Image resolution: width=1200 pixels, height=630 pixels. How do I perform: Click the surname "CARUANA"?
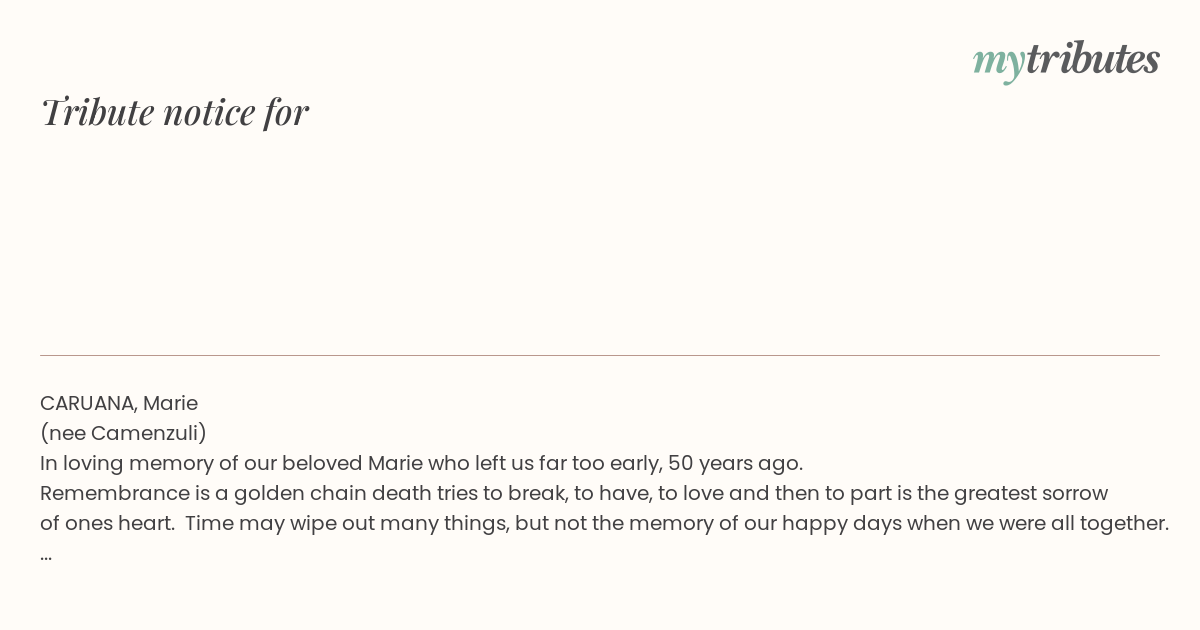pyautogui.click(x=88, y=403)
